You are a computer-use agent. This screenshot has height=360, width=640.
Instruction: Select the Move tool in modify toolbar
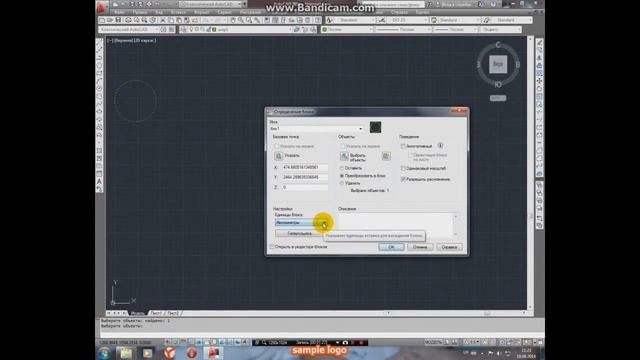click(539, 81)
